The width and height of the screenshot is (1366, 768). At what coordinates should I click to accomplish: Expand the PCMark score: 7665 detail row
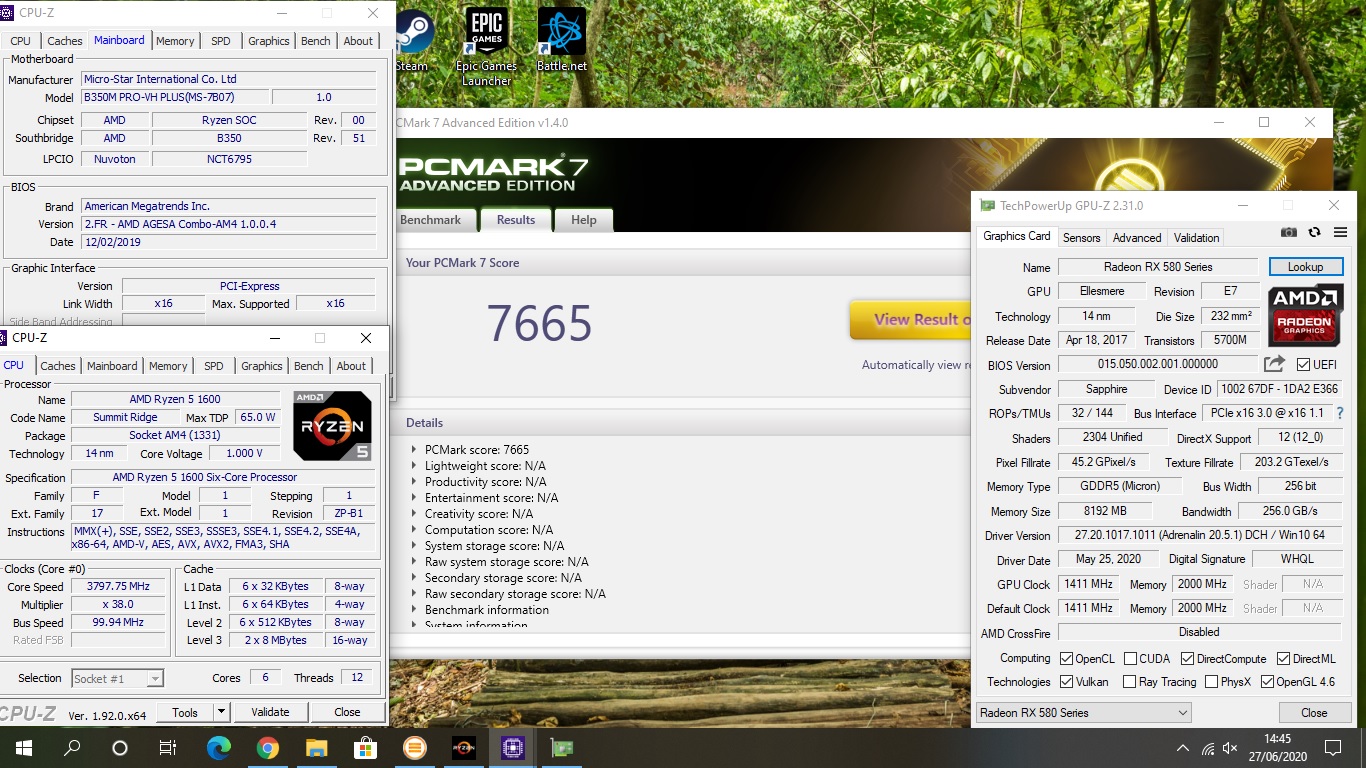click(415, 450)
